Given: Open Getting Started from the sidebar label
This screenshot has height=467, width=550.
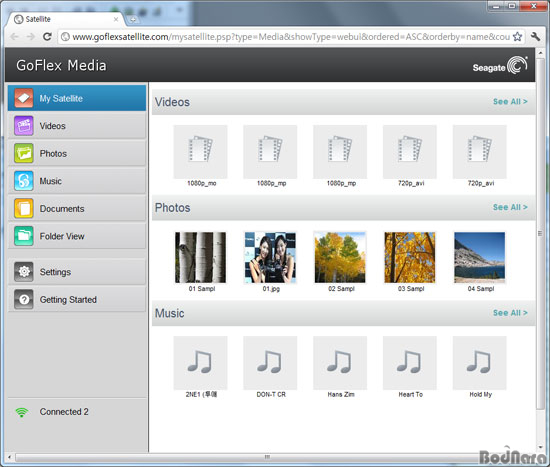Looking at the screenshot, I should [68, 300].
